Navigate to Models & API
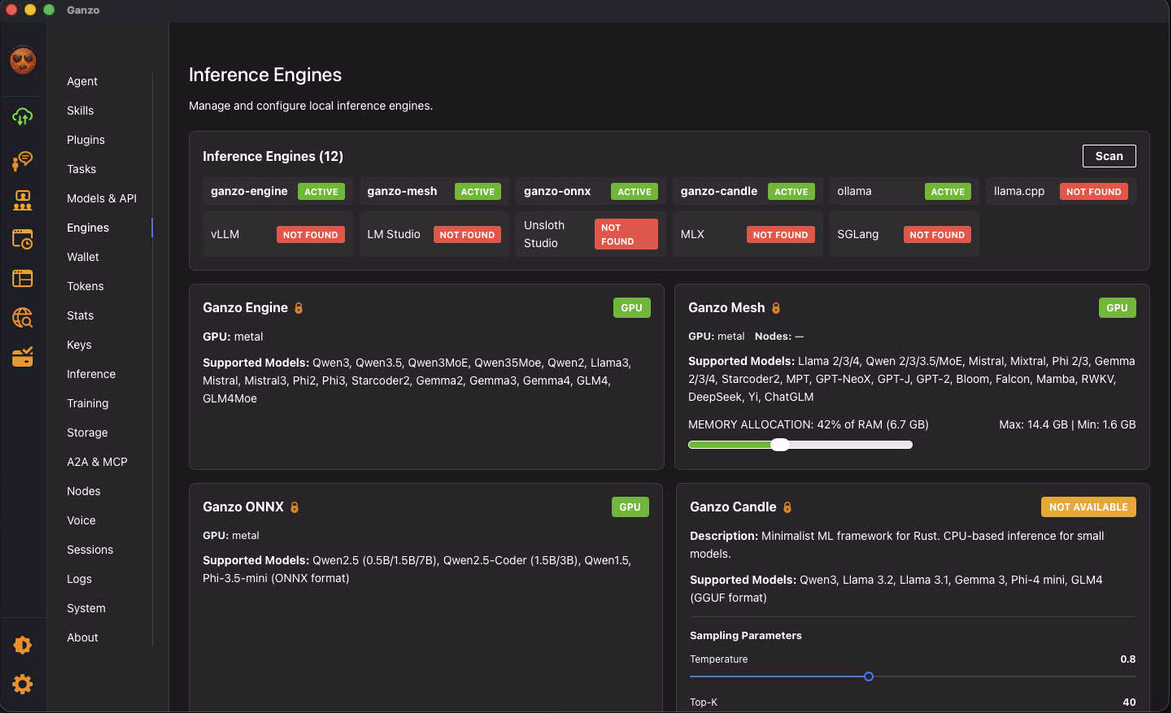Viewport: 1171px width, 713px height. (102, 198)
